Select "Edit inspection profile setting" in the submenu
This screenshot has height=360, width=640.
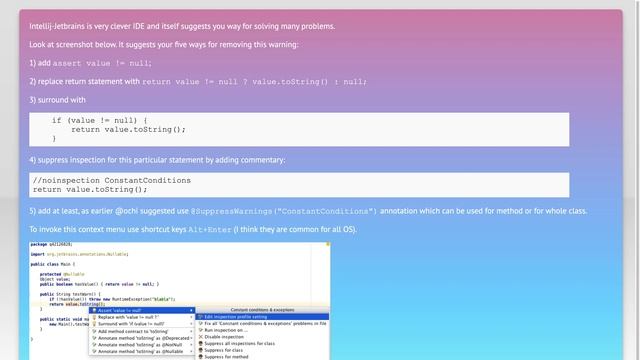pos(262,317)
